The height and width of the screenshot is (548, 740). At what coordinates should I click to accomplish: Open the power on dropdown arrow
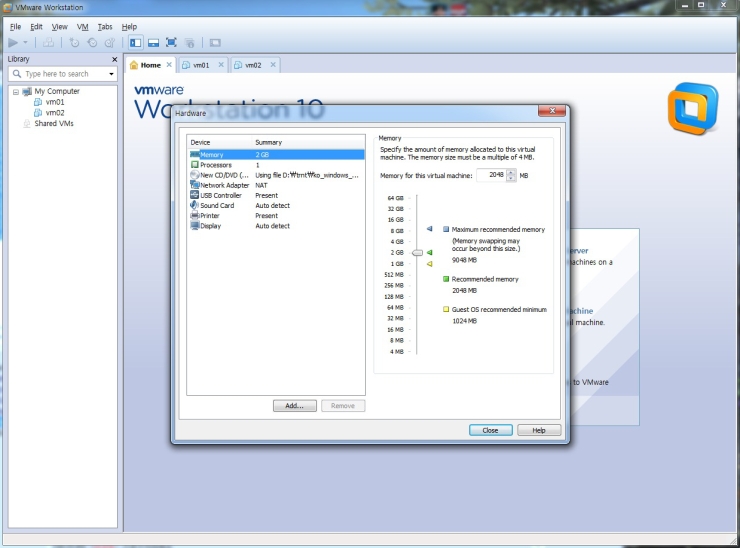(25, 43)
